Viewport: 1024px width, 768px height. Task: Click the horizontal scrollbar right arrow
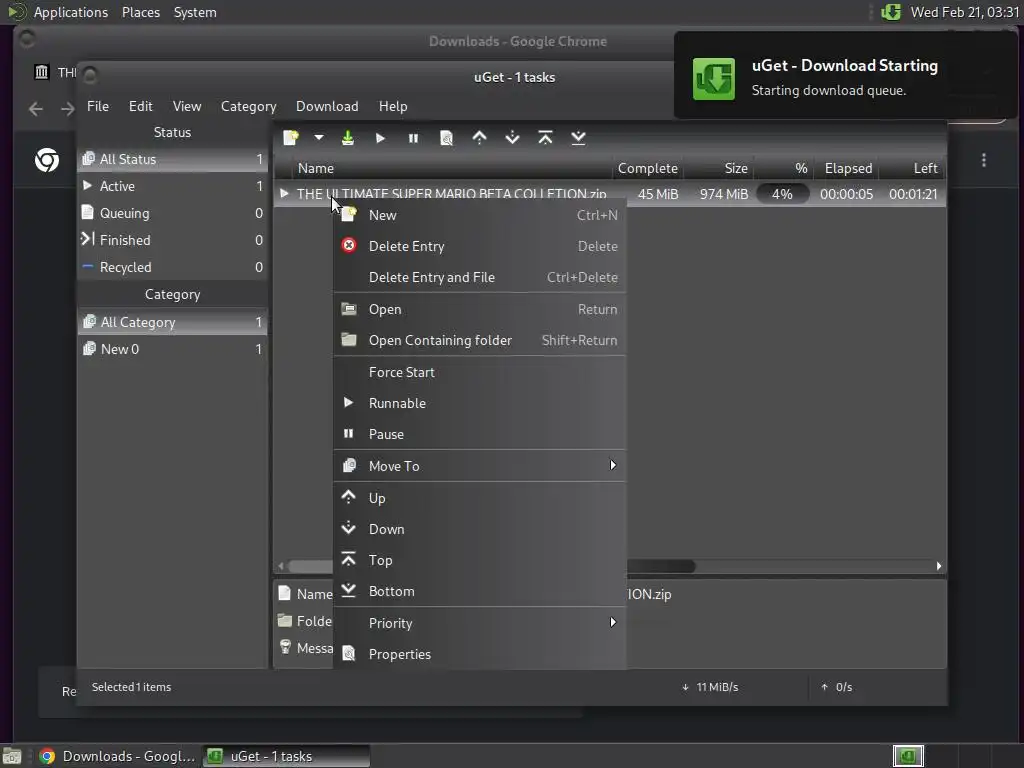pos(938,566)
